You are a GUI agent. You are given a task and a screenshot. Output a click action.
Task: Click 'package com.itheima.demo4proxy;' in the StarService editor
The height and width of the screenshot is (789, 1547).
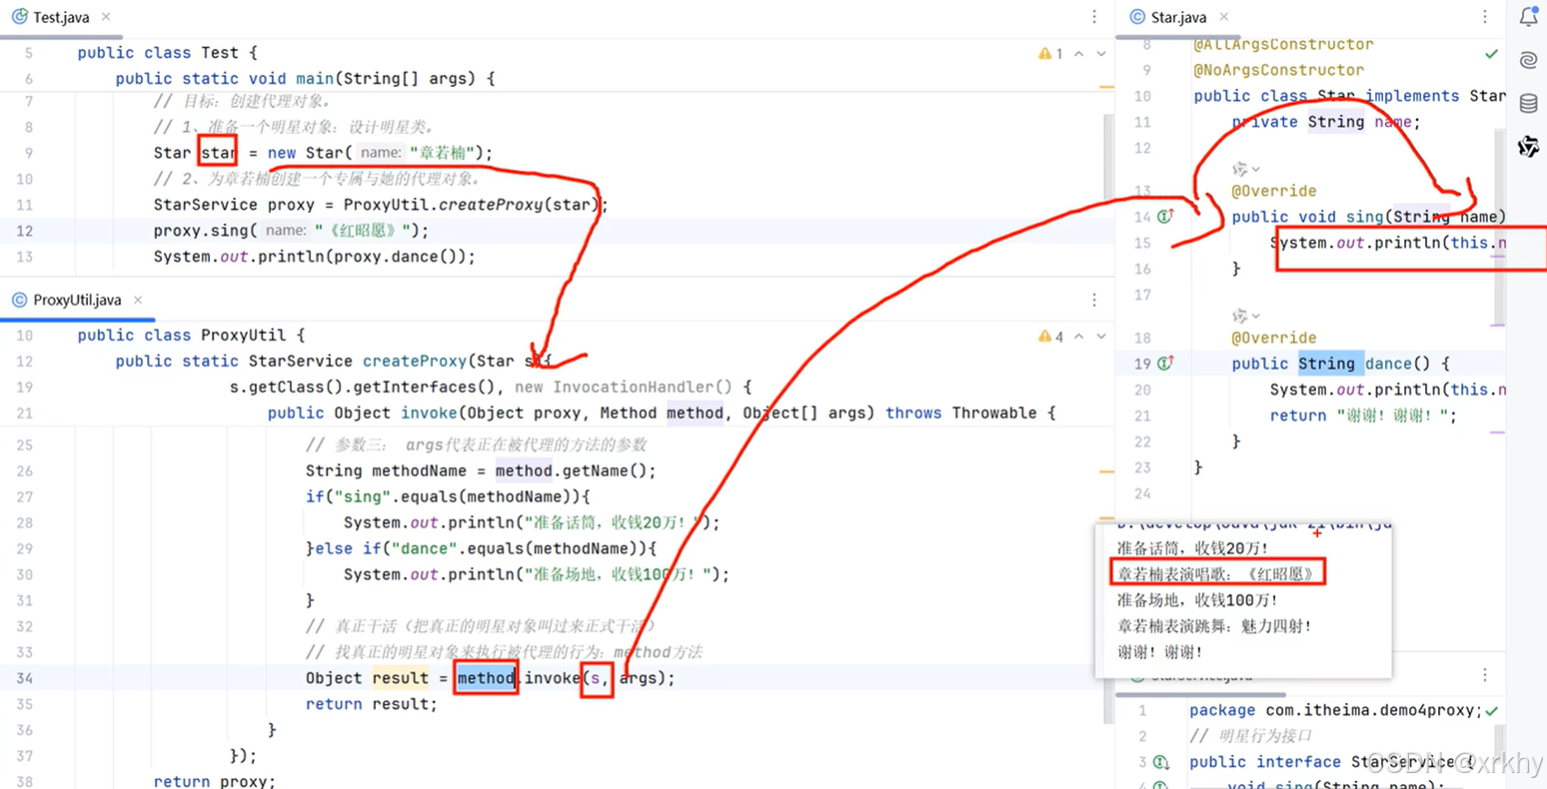point(1335,710)
